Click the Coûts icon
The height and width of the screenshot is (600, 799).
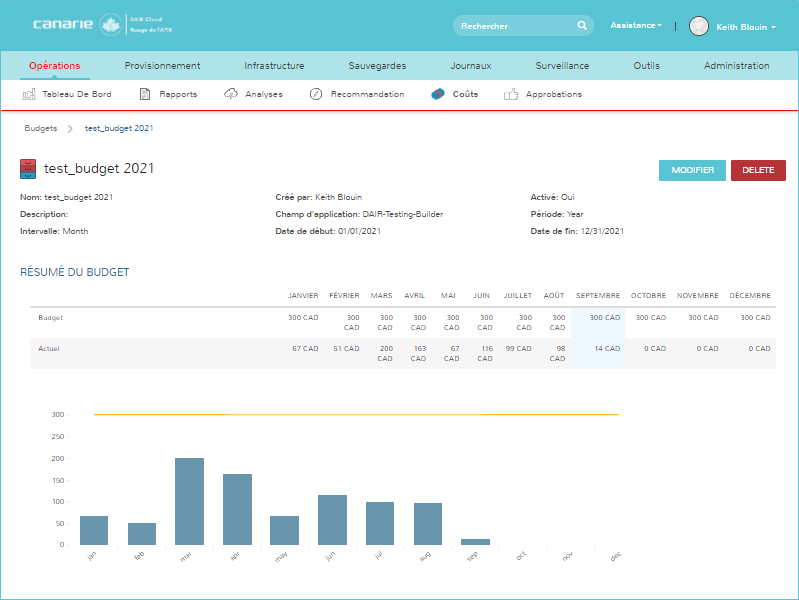(x=438, y=94)
